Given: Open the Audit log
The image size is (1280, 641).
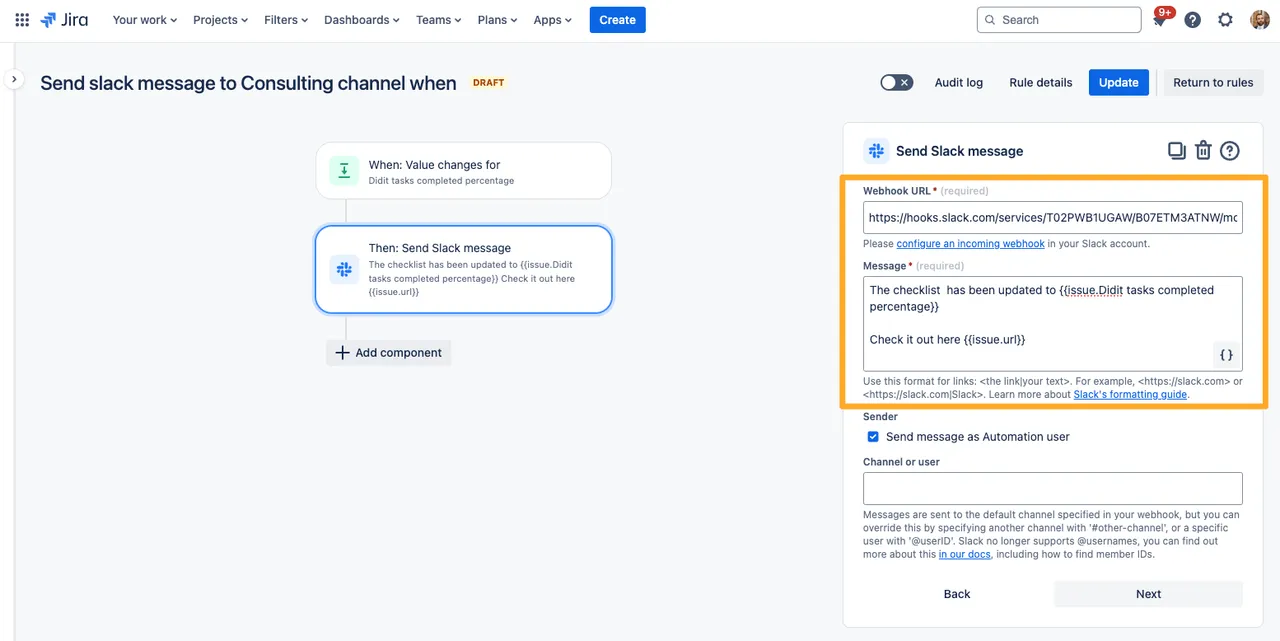Looking at the screenshot, I should (x=959, y=83).
